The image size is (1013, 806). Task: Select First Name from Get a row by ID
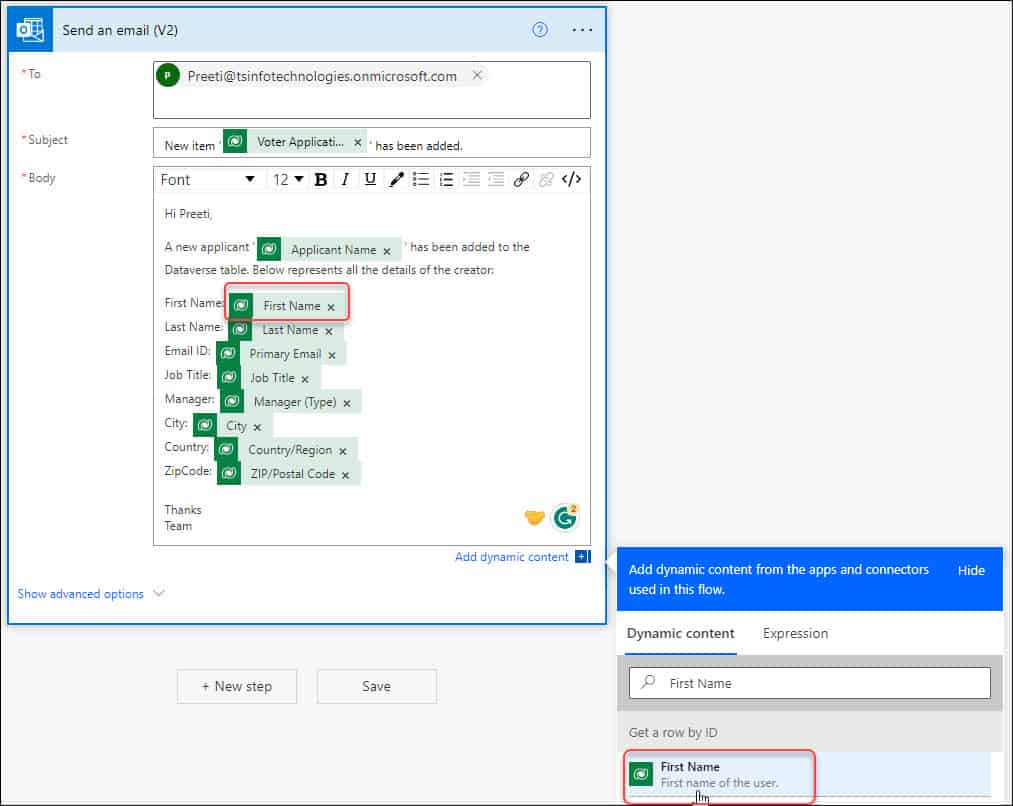coord(809,774)
